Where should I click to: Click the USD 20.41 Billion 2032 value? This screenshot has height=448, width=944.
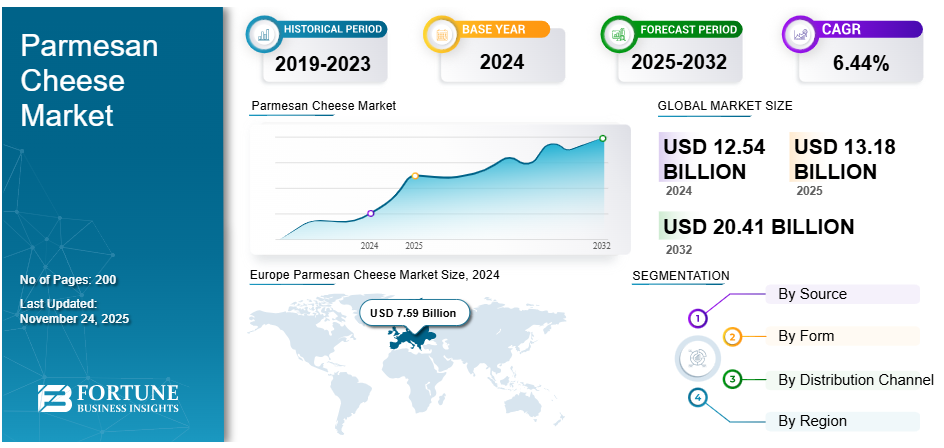tap(758, 227)
